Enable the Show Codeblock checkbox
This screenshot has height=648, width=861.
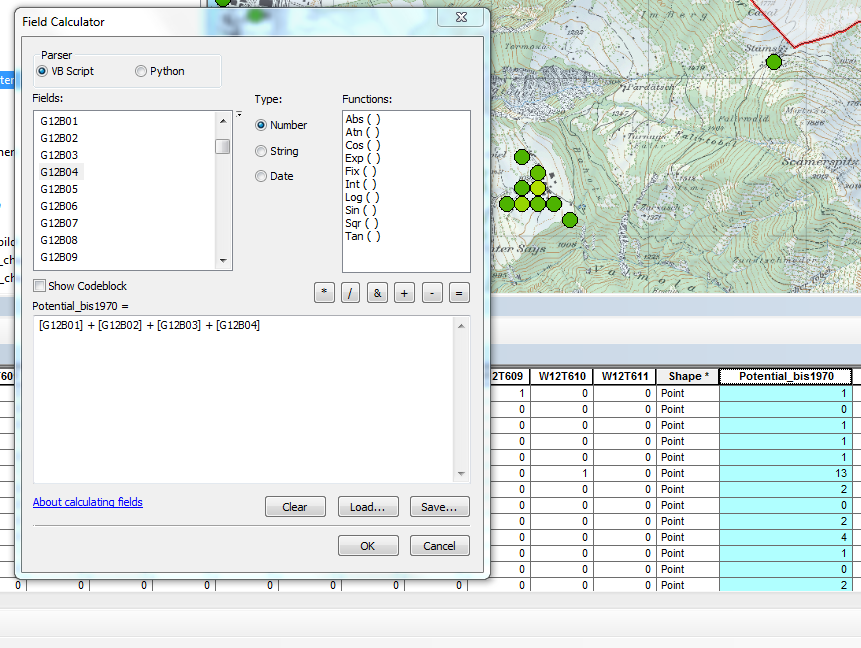pyautogui.click(x=40, y=286)
